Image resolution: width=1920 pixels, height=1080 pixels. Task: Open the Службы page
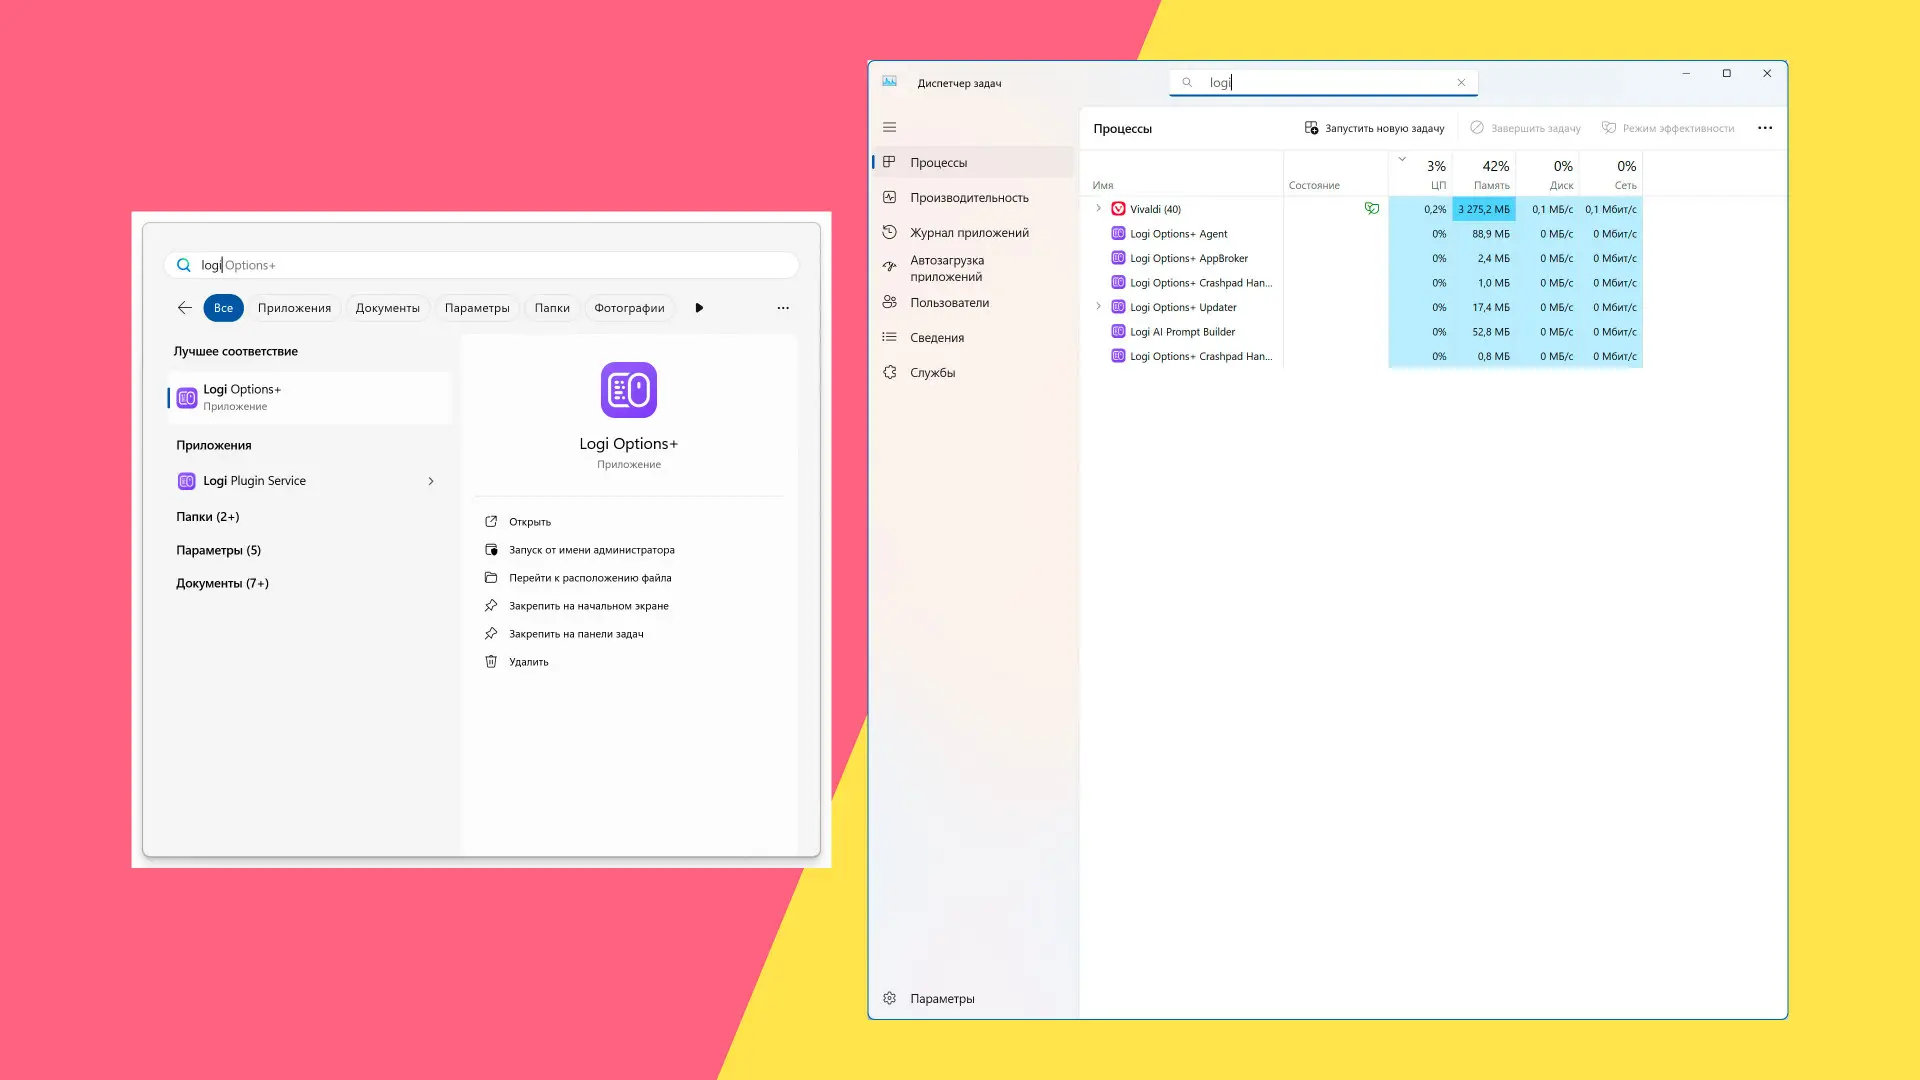tap(974, 372)
